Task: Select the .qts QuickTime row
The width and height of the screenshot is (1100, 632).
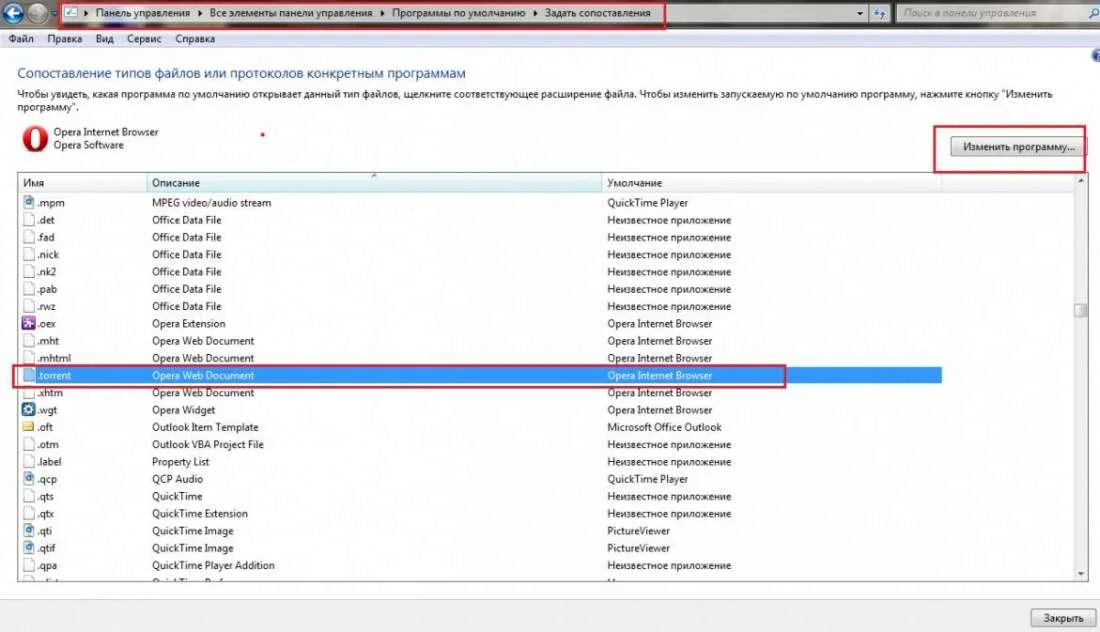Action: (480, 496)
